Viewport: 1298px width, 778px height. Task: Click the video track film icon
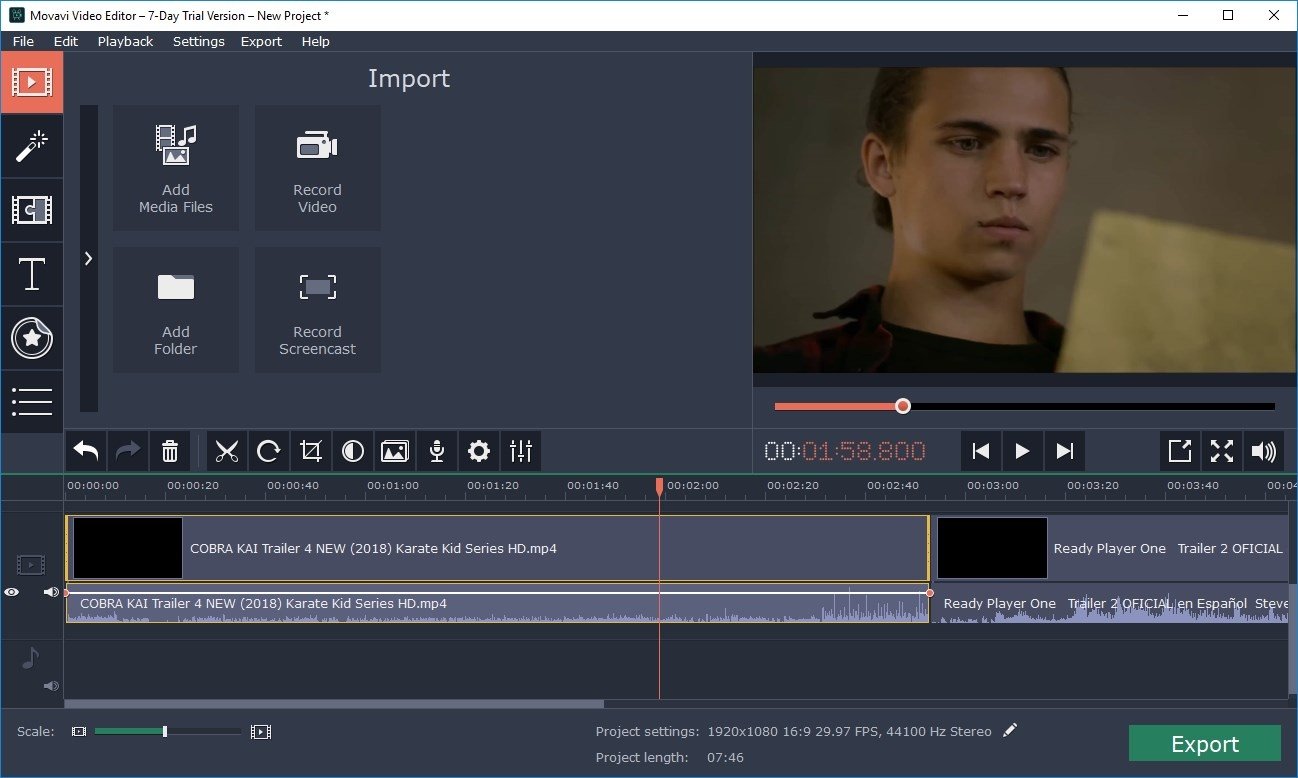(31, 565)
